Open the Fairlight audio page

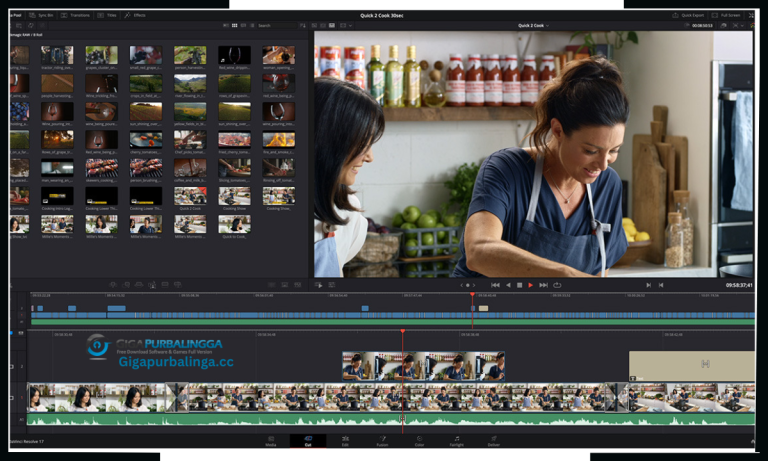click(457, 441)
